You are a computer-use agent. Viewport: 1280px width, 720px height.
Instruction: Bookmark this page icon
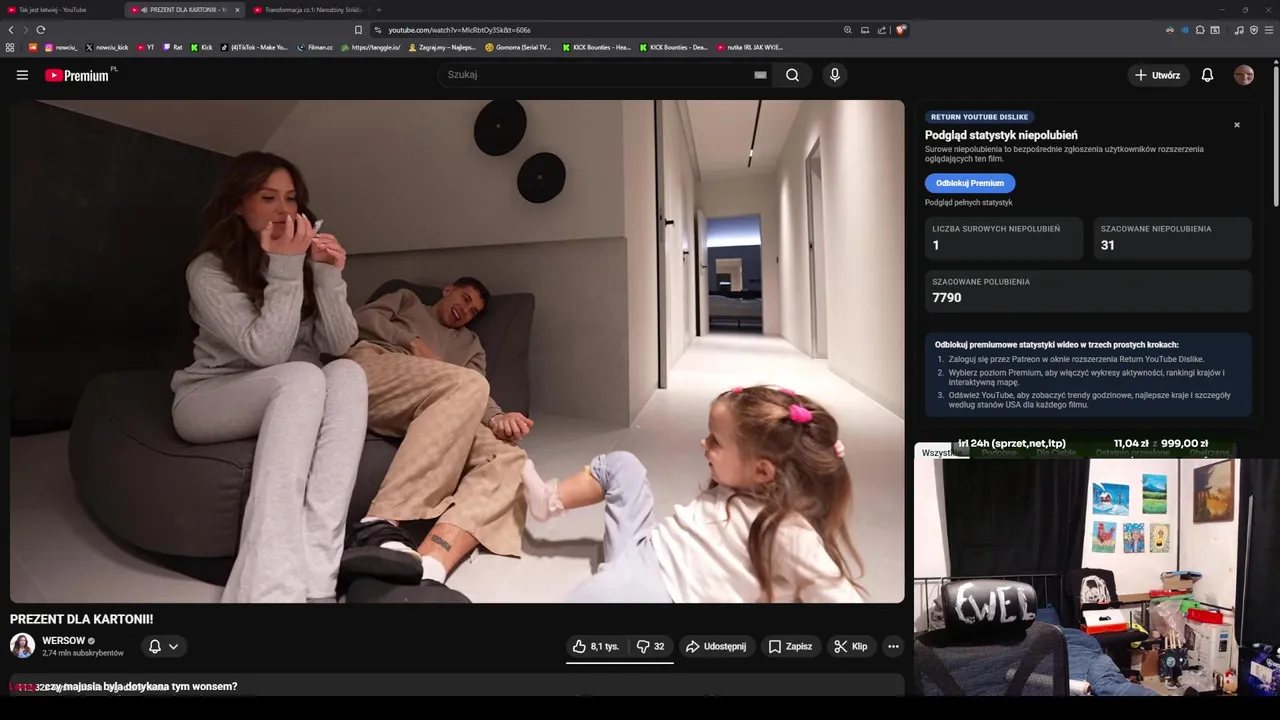coord(359,30)
